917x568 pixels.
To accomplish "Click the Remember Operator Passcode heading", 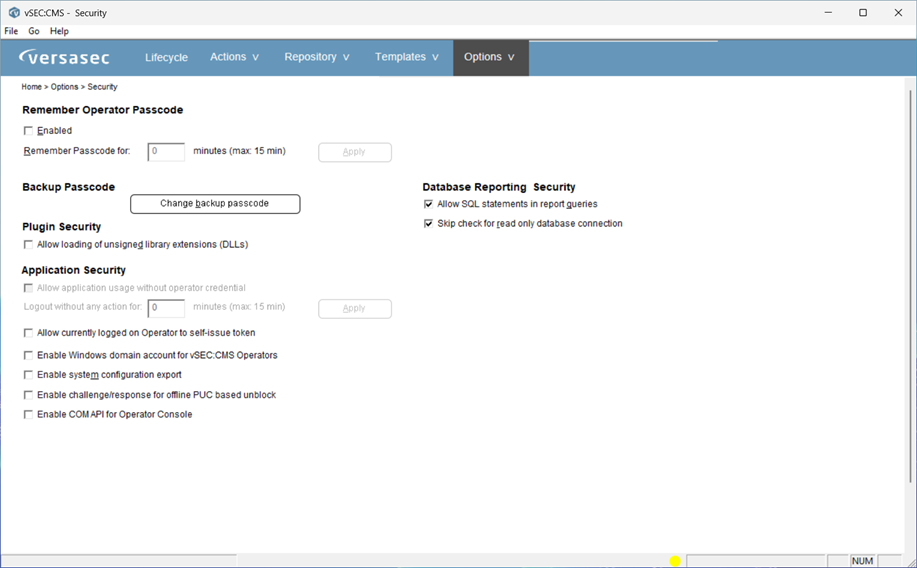I will (x=102, y=110).
